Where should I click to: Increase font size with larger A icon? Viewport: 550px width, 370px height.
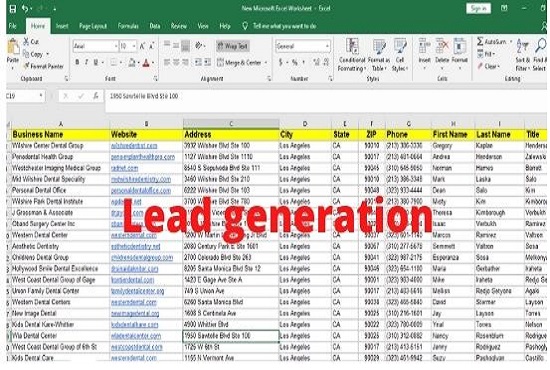(x=142, y=46)
